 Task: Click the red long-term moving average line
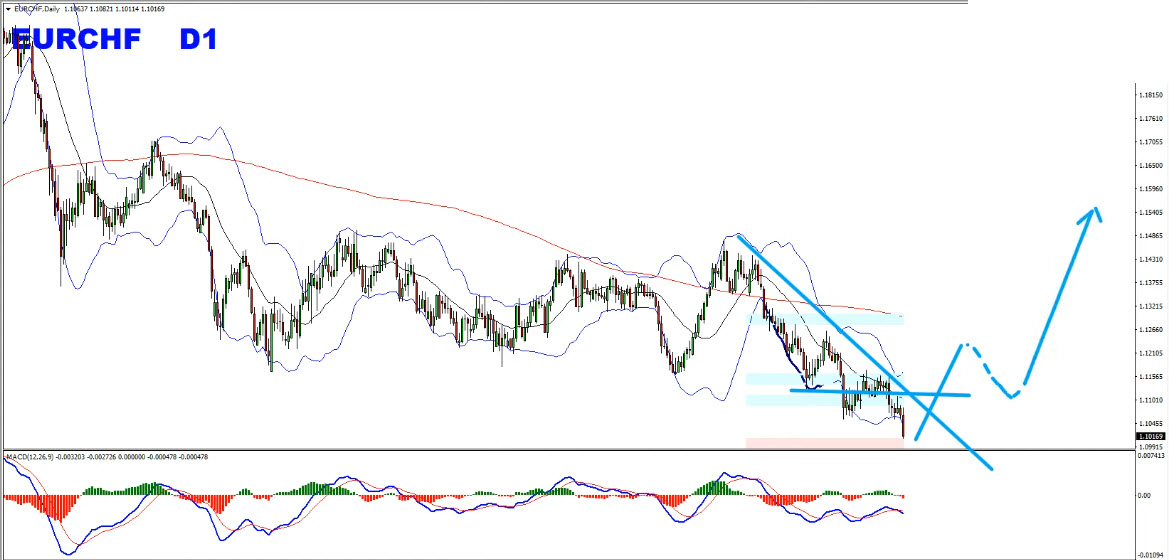(x=400, y=198)
